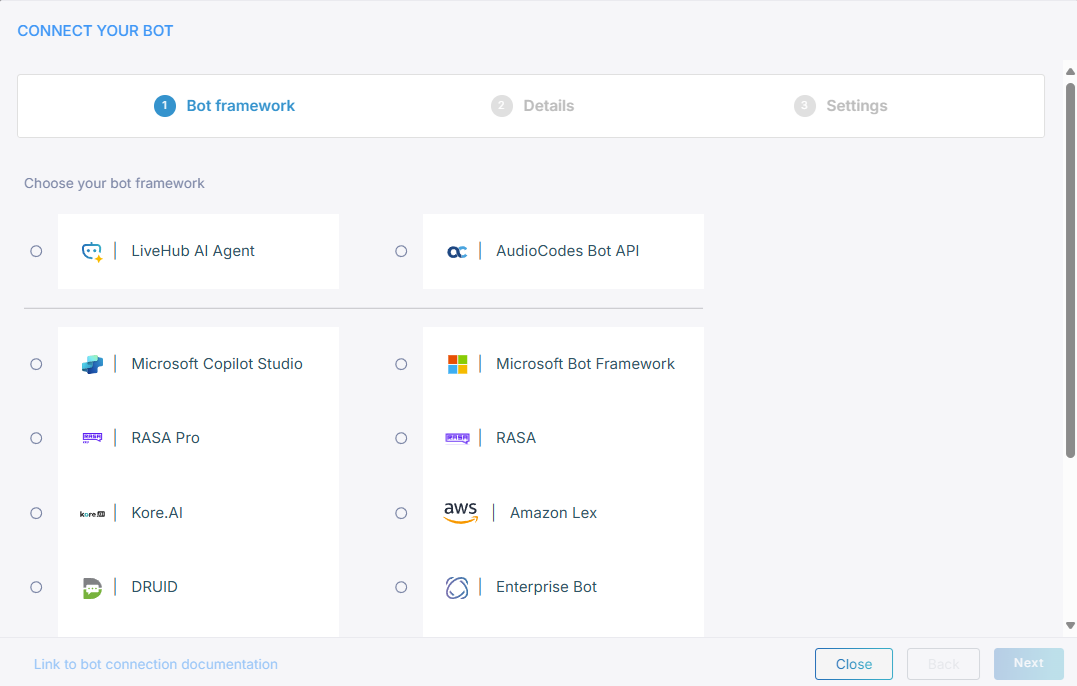Click the Microsoft Copilot Studio label

217,364
